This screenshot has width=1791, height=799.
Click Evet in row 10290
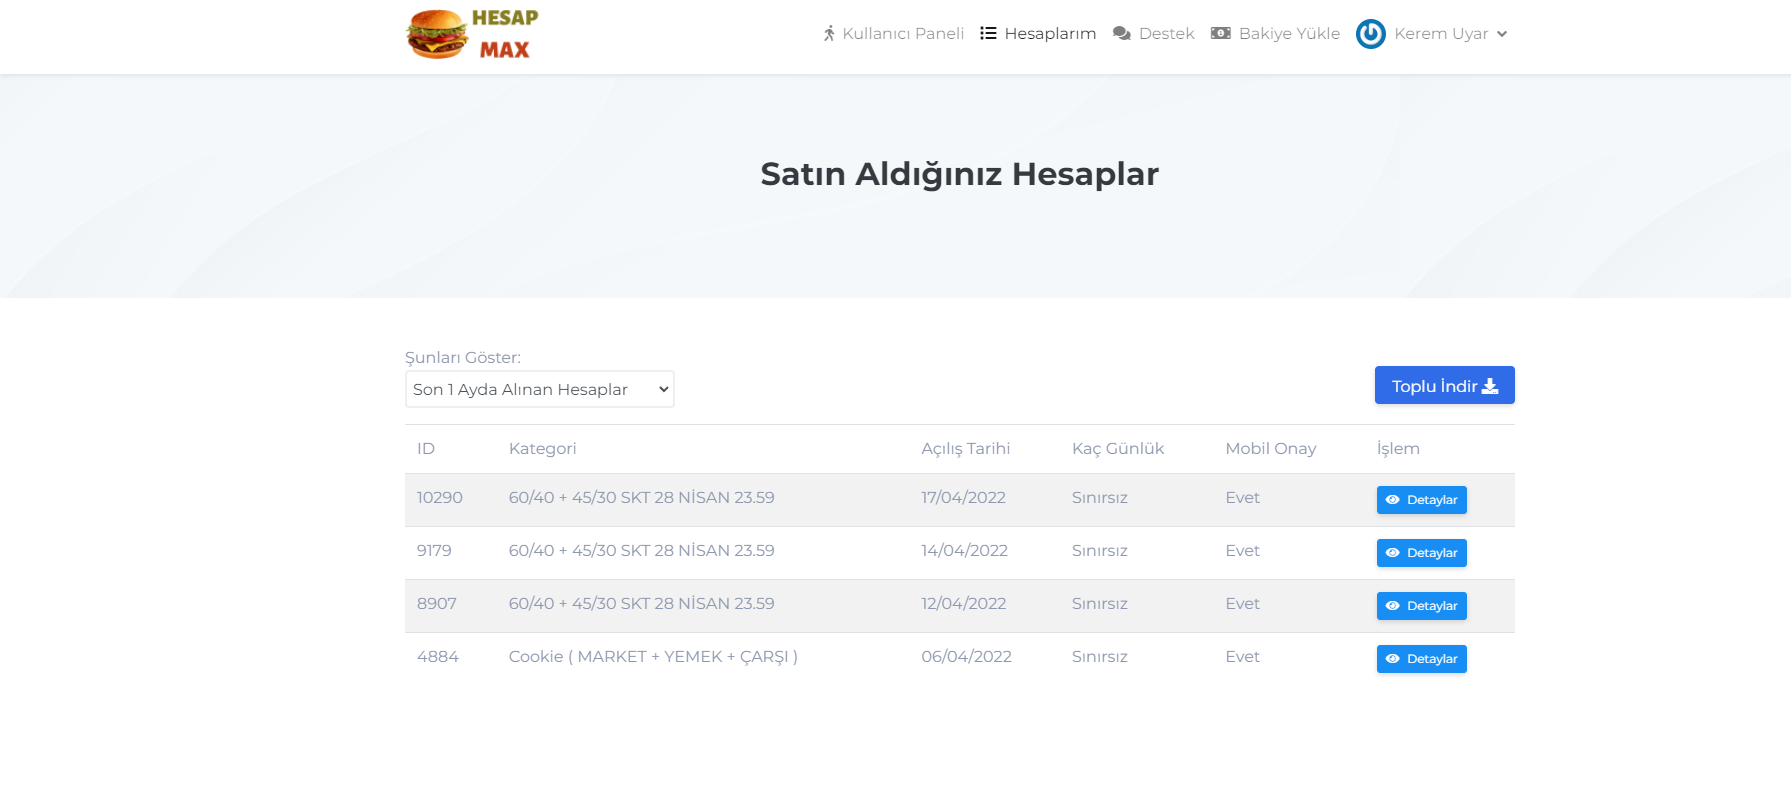click(1243, 498)
